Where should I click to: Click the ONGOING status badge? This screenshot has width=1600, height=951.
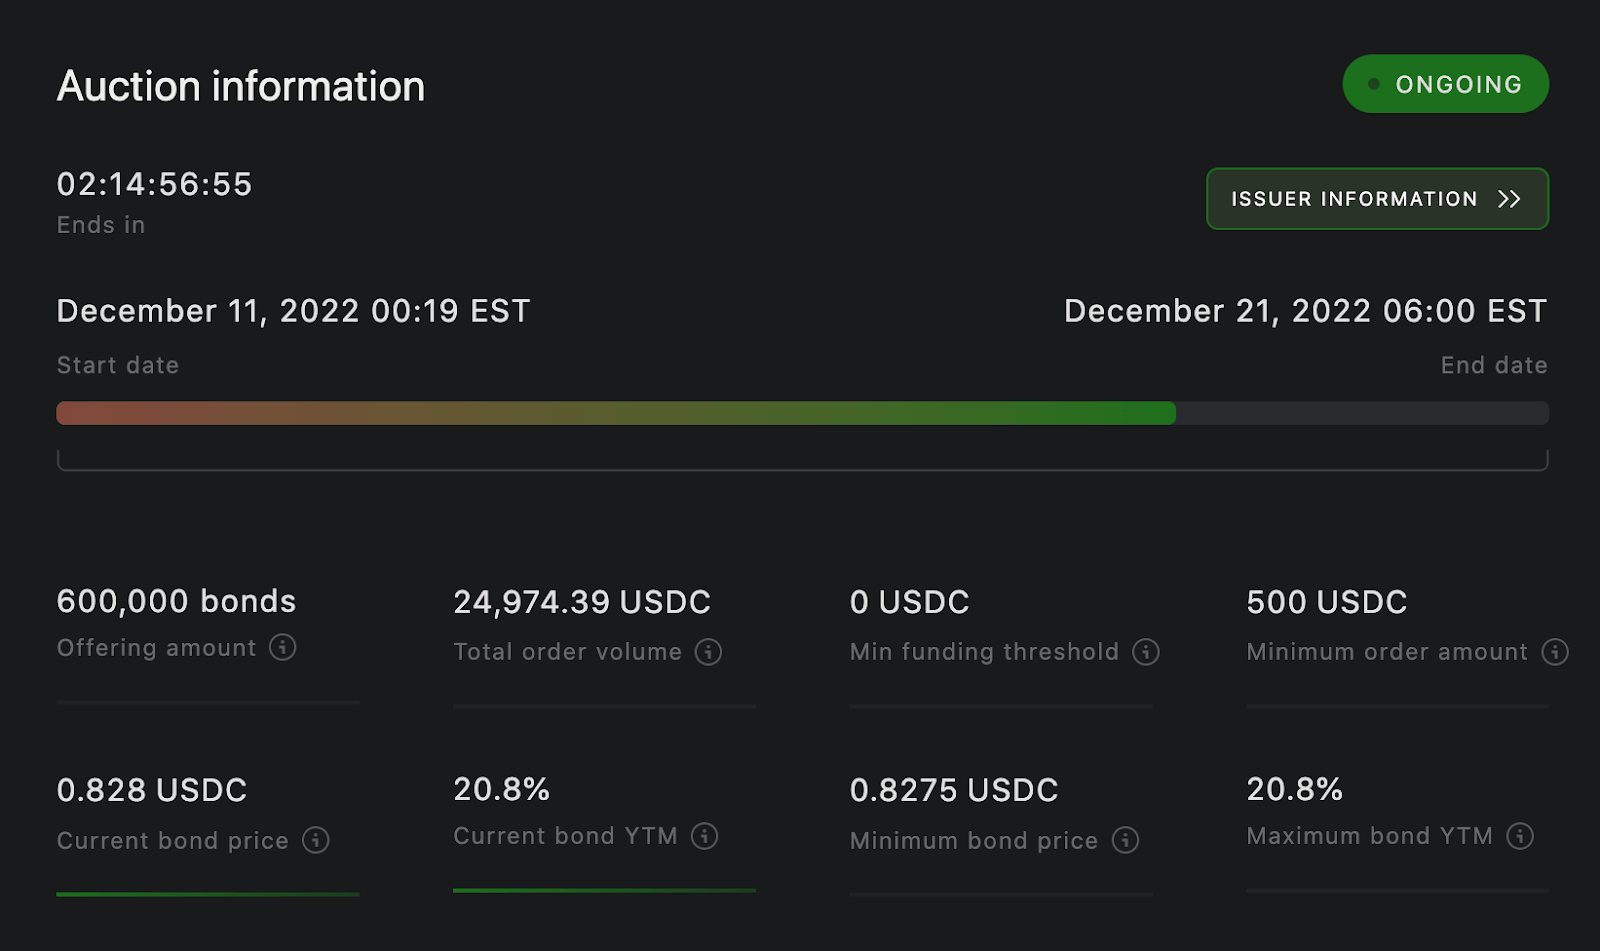pos(1445,84)
